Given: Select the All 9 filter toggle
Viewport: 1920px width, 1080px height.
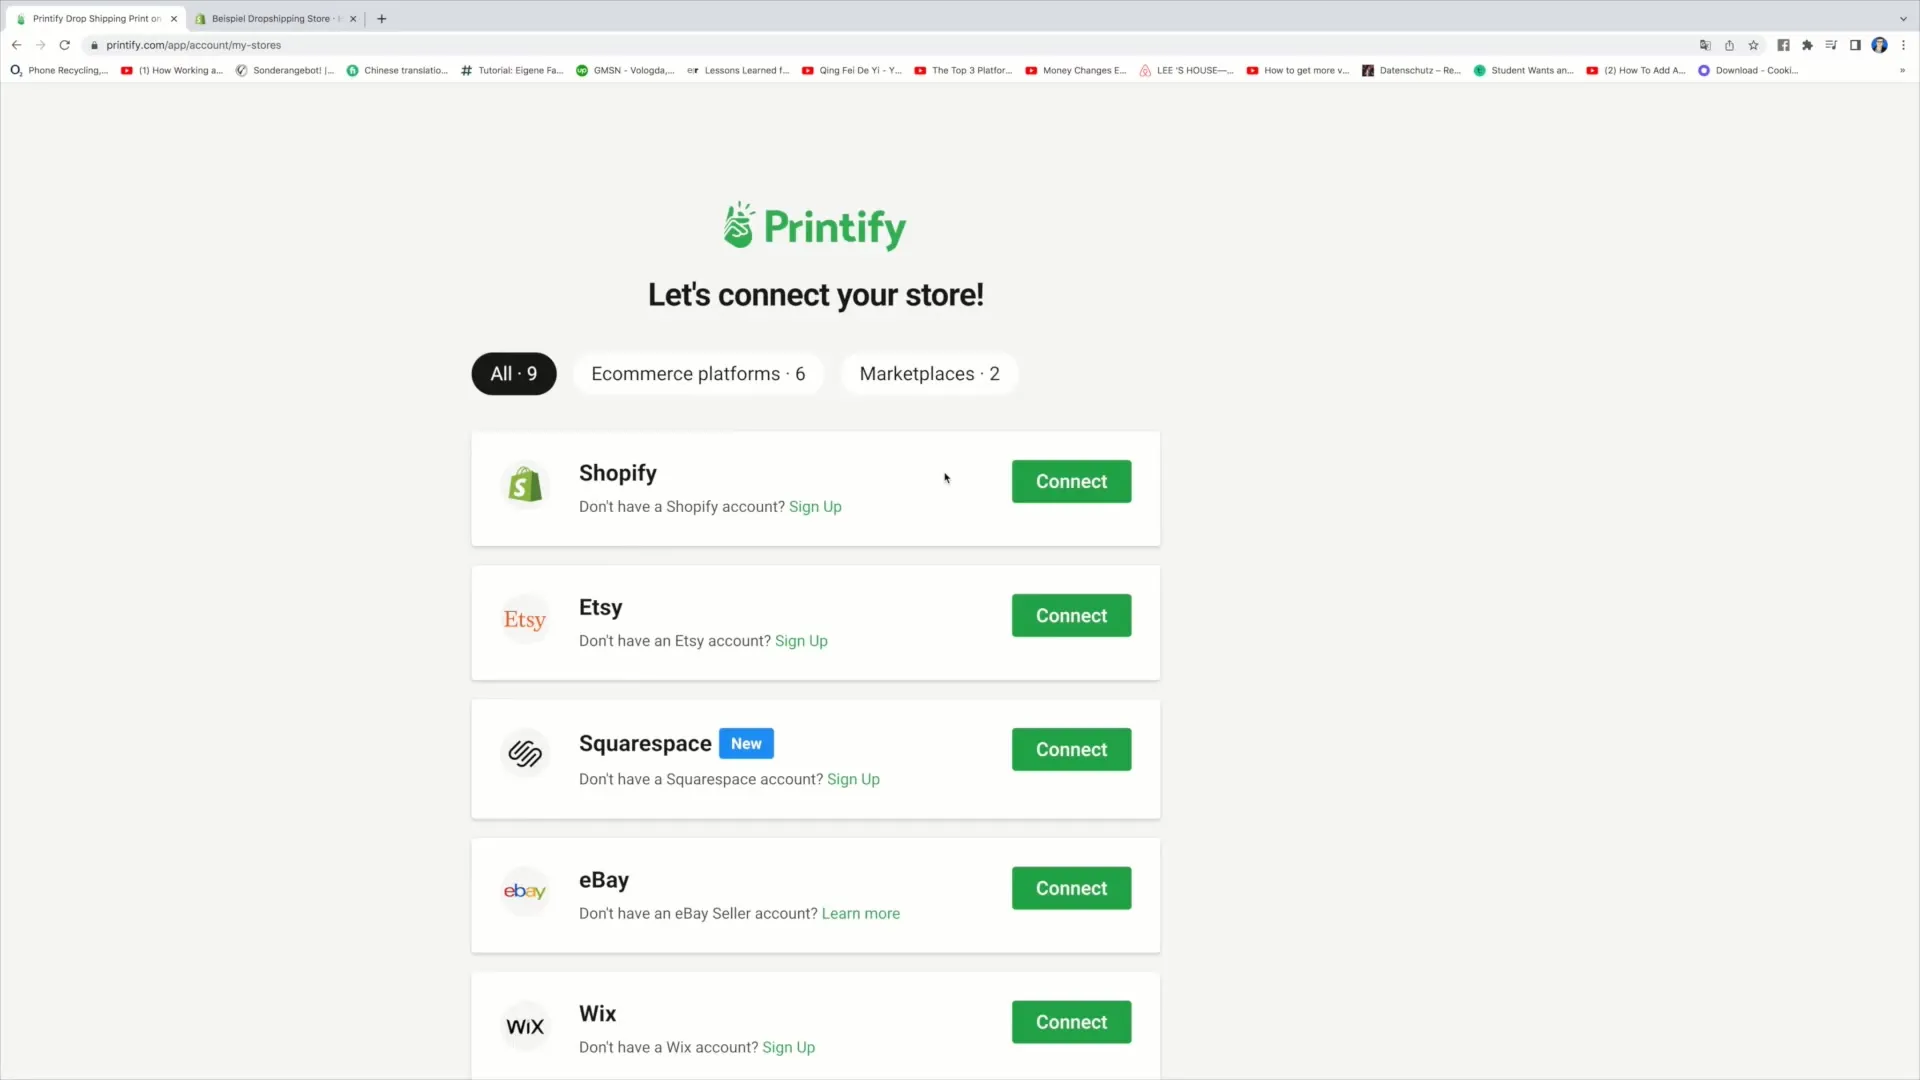Looking at the screenshot, I should click(x=513, y=373).
